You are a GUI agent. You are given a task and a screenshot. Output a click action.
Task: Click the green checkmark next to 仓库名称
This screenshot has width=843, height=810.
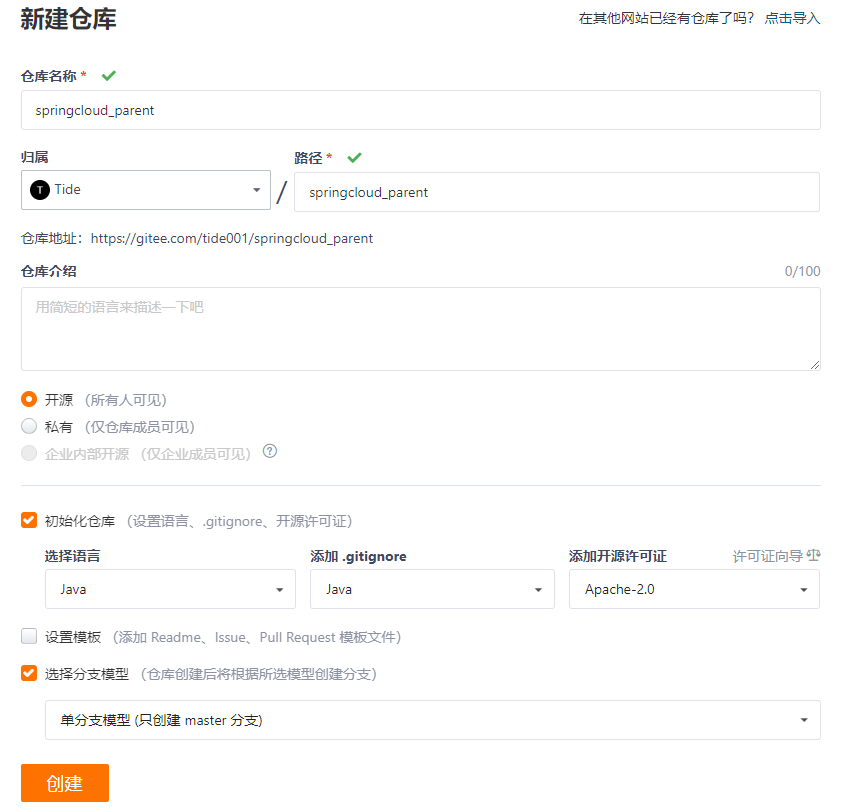[x=109, y=76]
